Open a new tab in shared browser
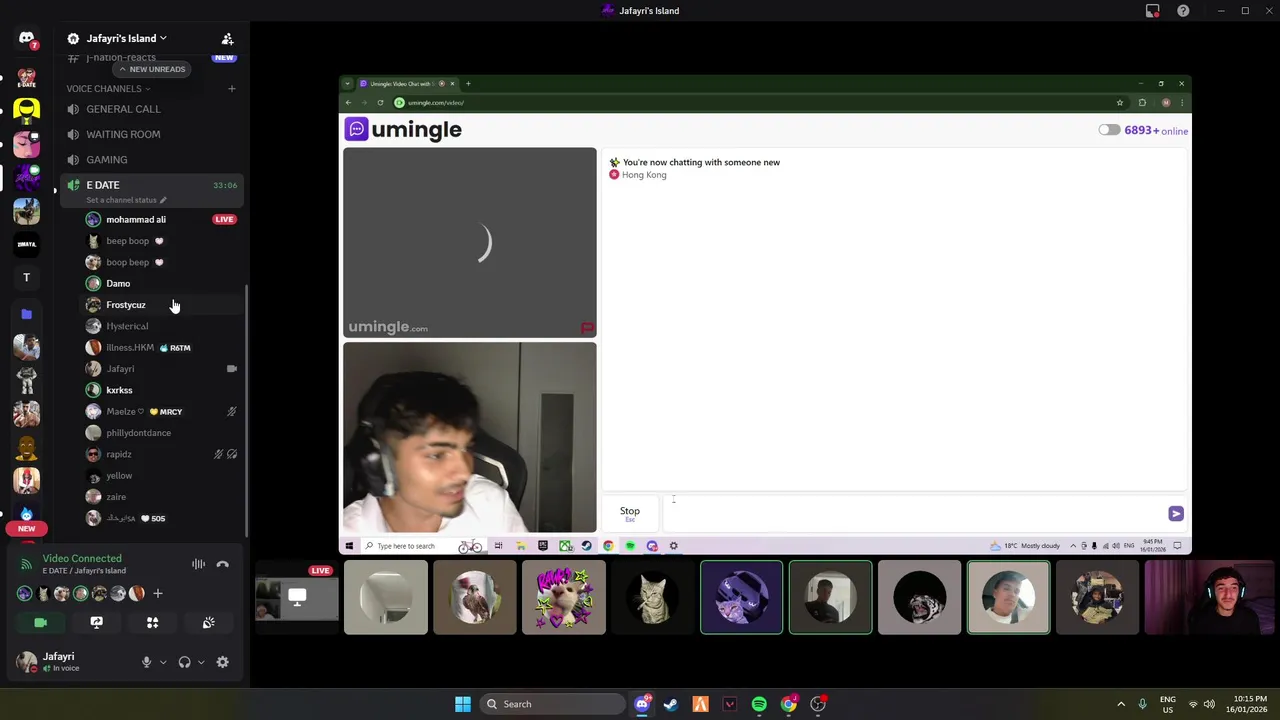Viewport: 1280px width, 720px height. pyautogui.click(x=468, y=84)
